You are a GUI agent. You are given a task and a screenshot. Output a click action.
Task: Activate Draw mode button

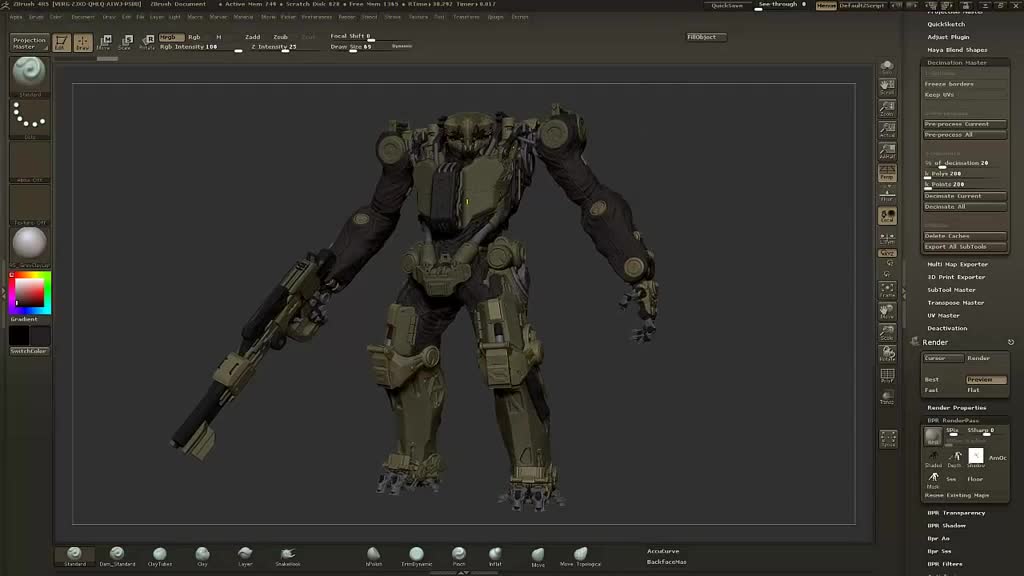click(x=83, y=42)
